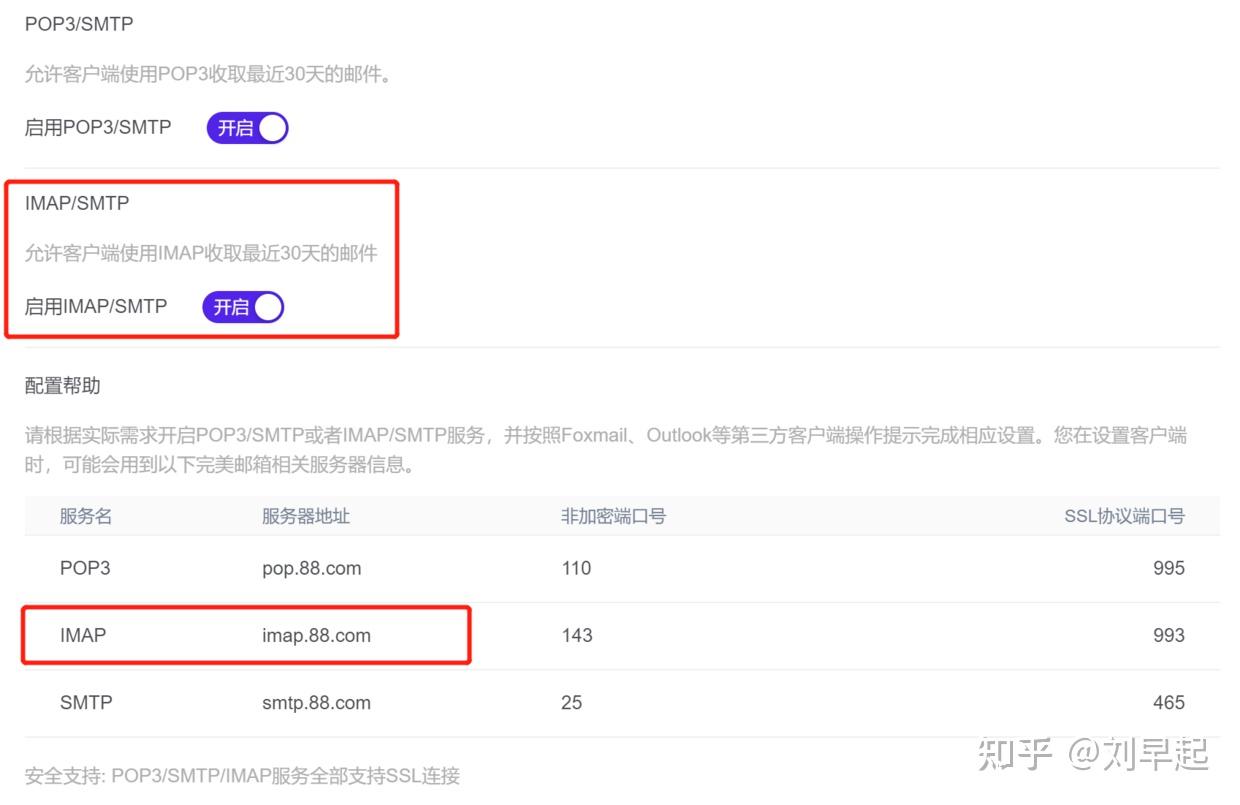
Task: Select the IMAP/SMTP section heading
Action: pyautogui.click(x=76, y=203)
